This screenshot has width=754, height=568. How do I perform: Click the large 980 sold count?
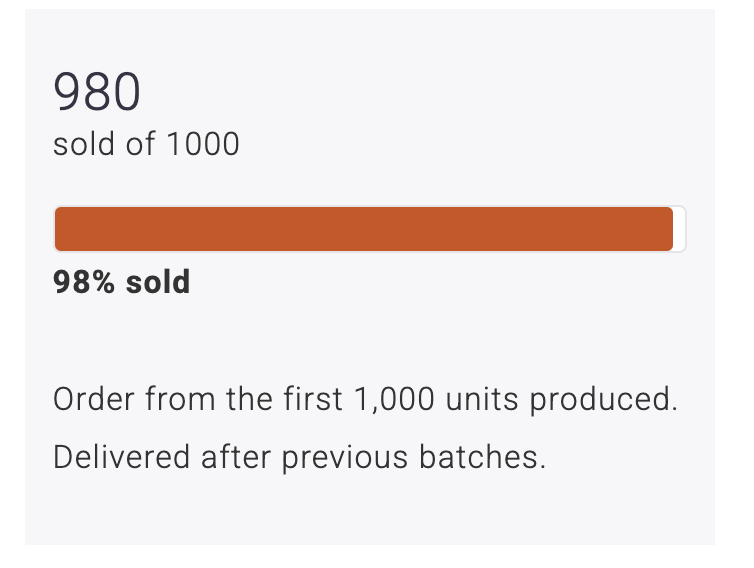tap(97, 93)
